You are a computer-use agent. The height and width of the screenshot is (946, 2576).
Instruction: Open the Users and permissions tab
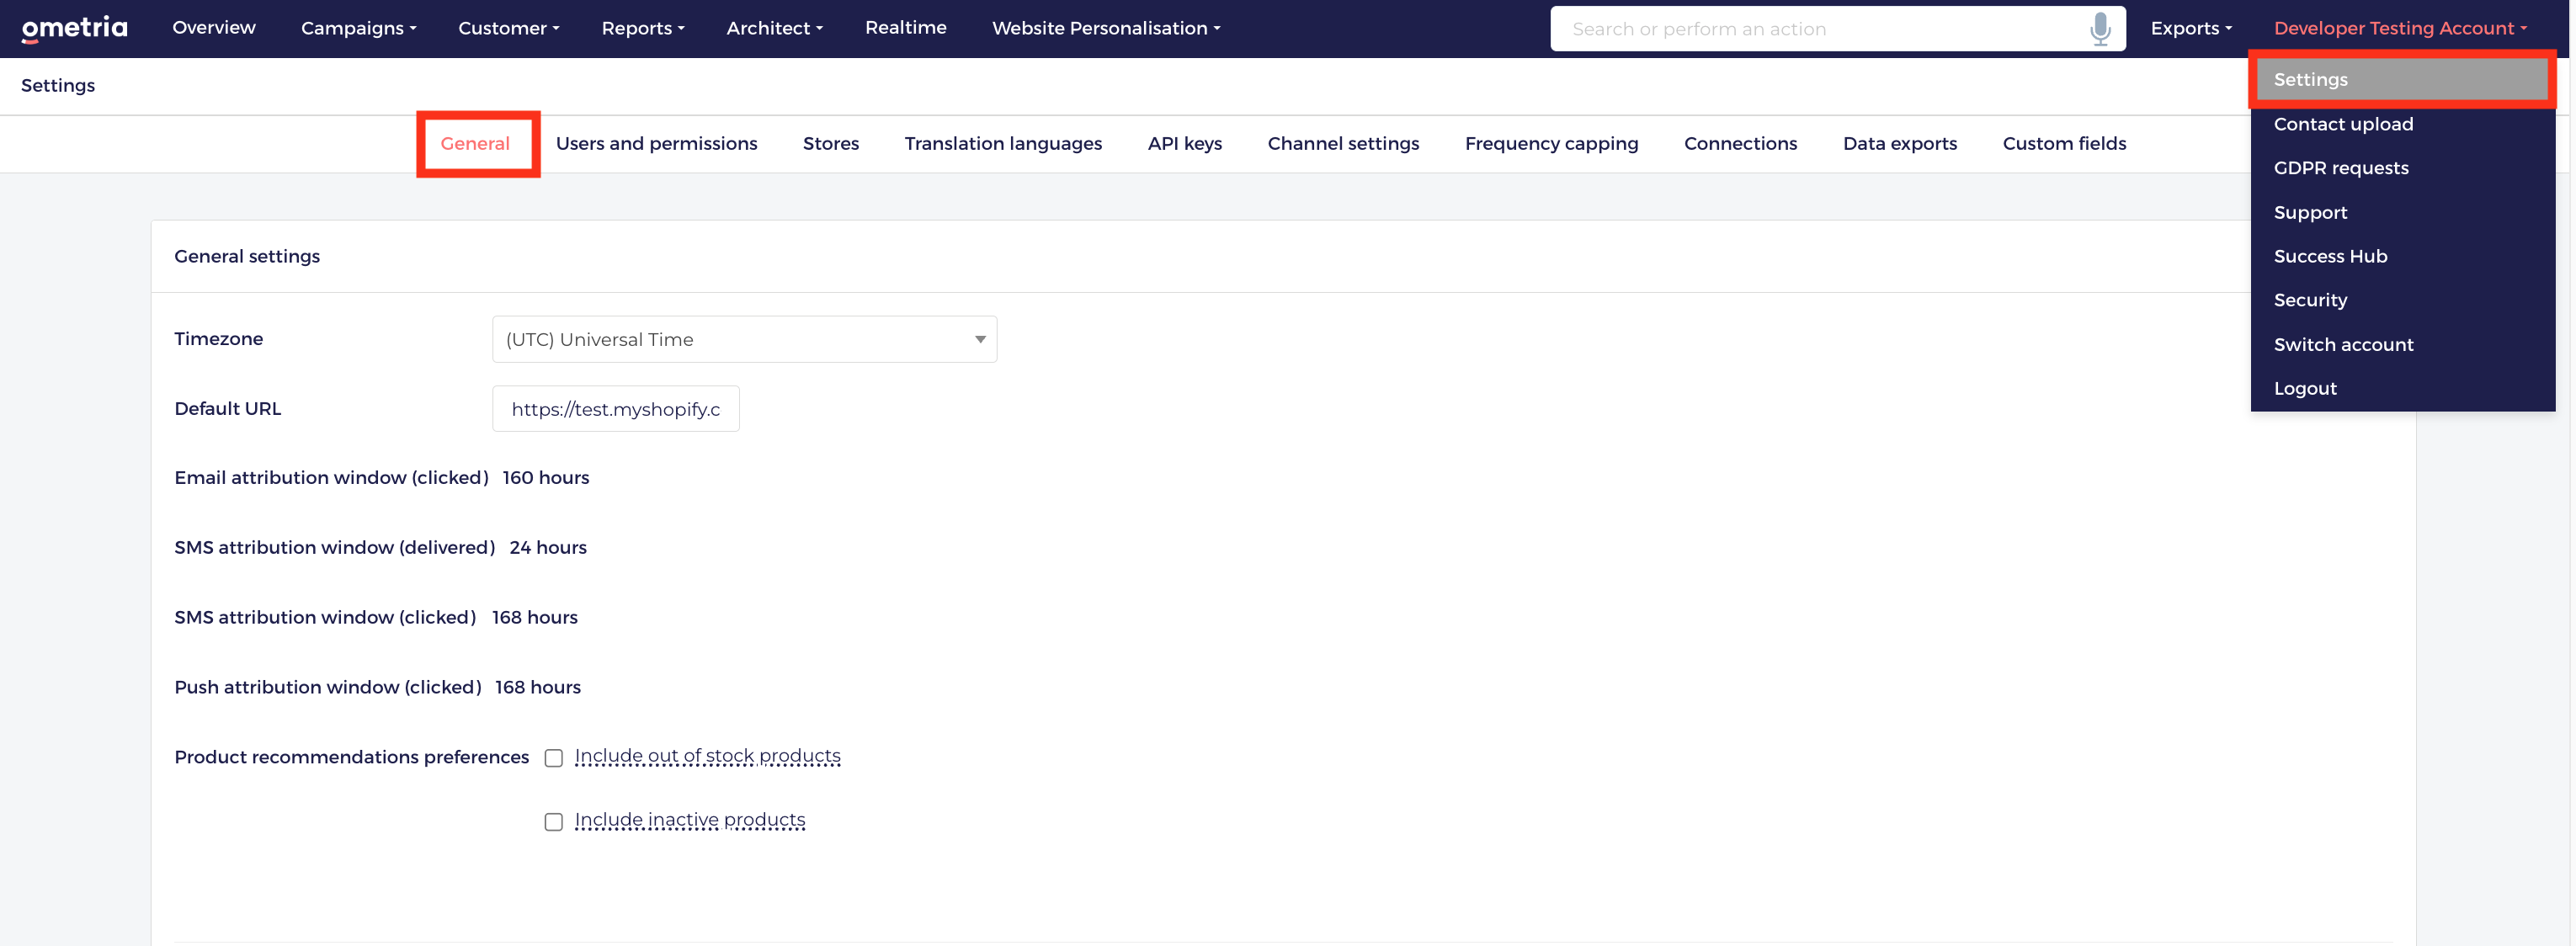(656, 144)
